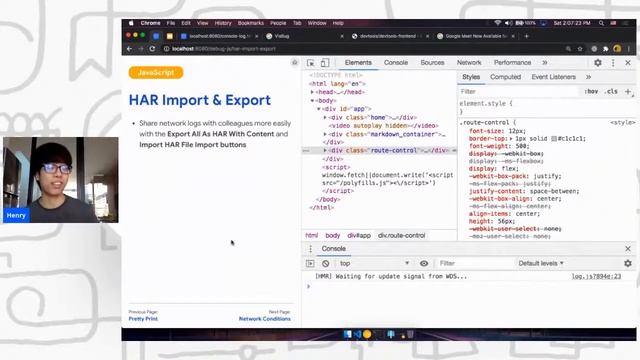
Task: Open the top JavaScript context dropdown
Action: [374, 263]
